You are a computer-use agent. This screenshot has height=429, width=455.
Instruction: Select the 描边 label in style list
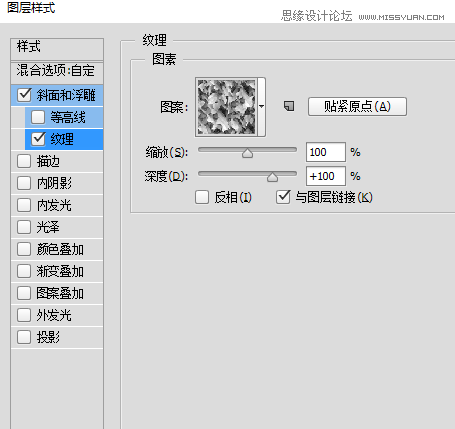coord(48,161)
